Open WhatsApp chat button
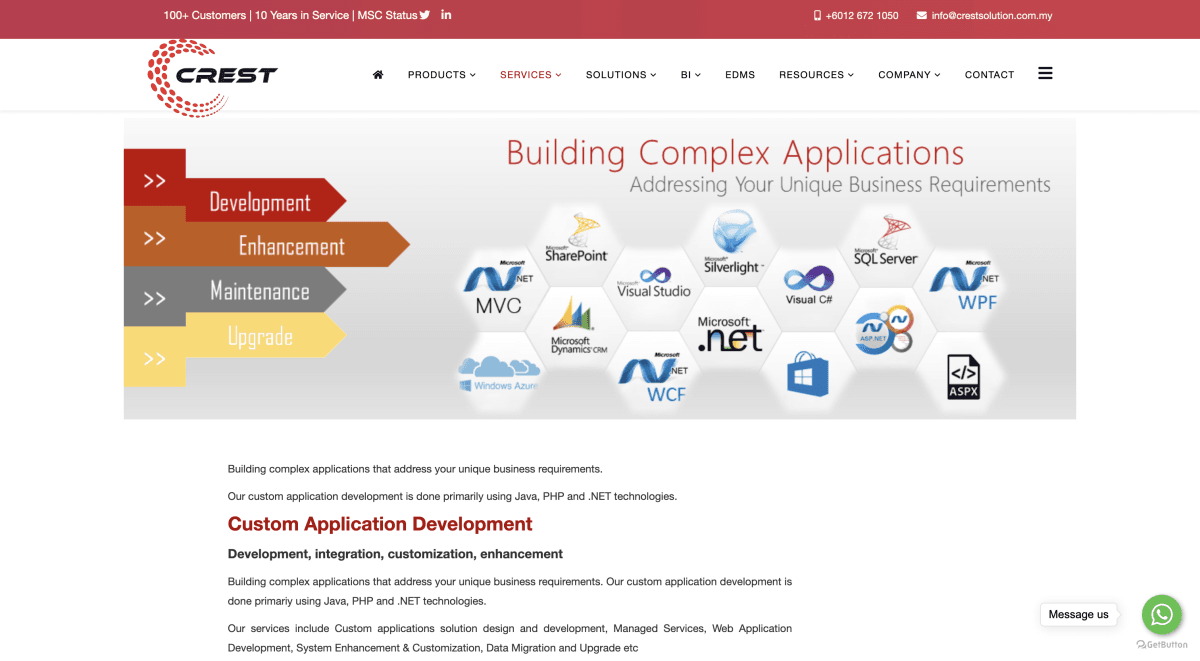Screen dimensions: 1200x661 pos(1162,614)
